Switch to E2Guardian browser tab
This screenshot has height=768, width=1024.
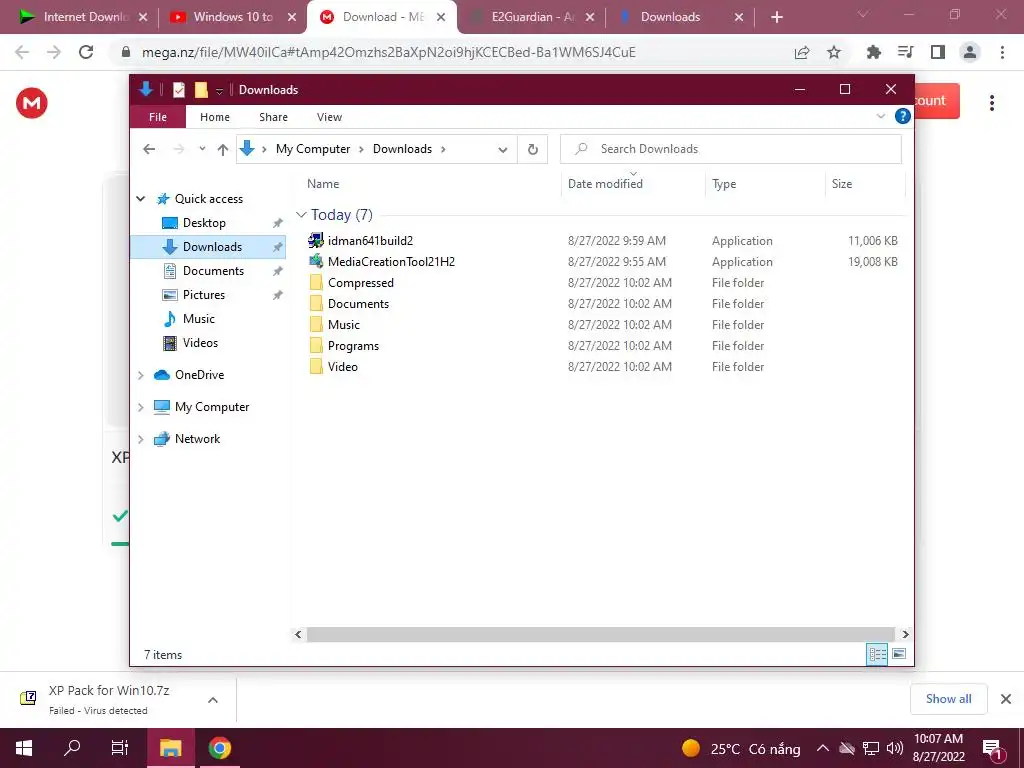click(x=532, y=17)
